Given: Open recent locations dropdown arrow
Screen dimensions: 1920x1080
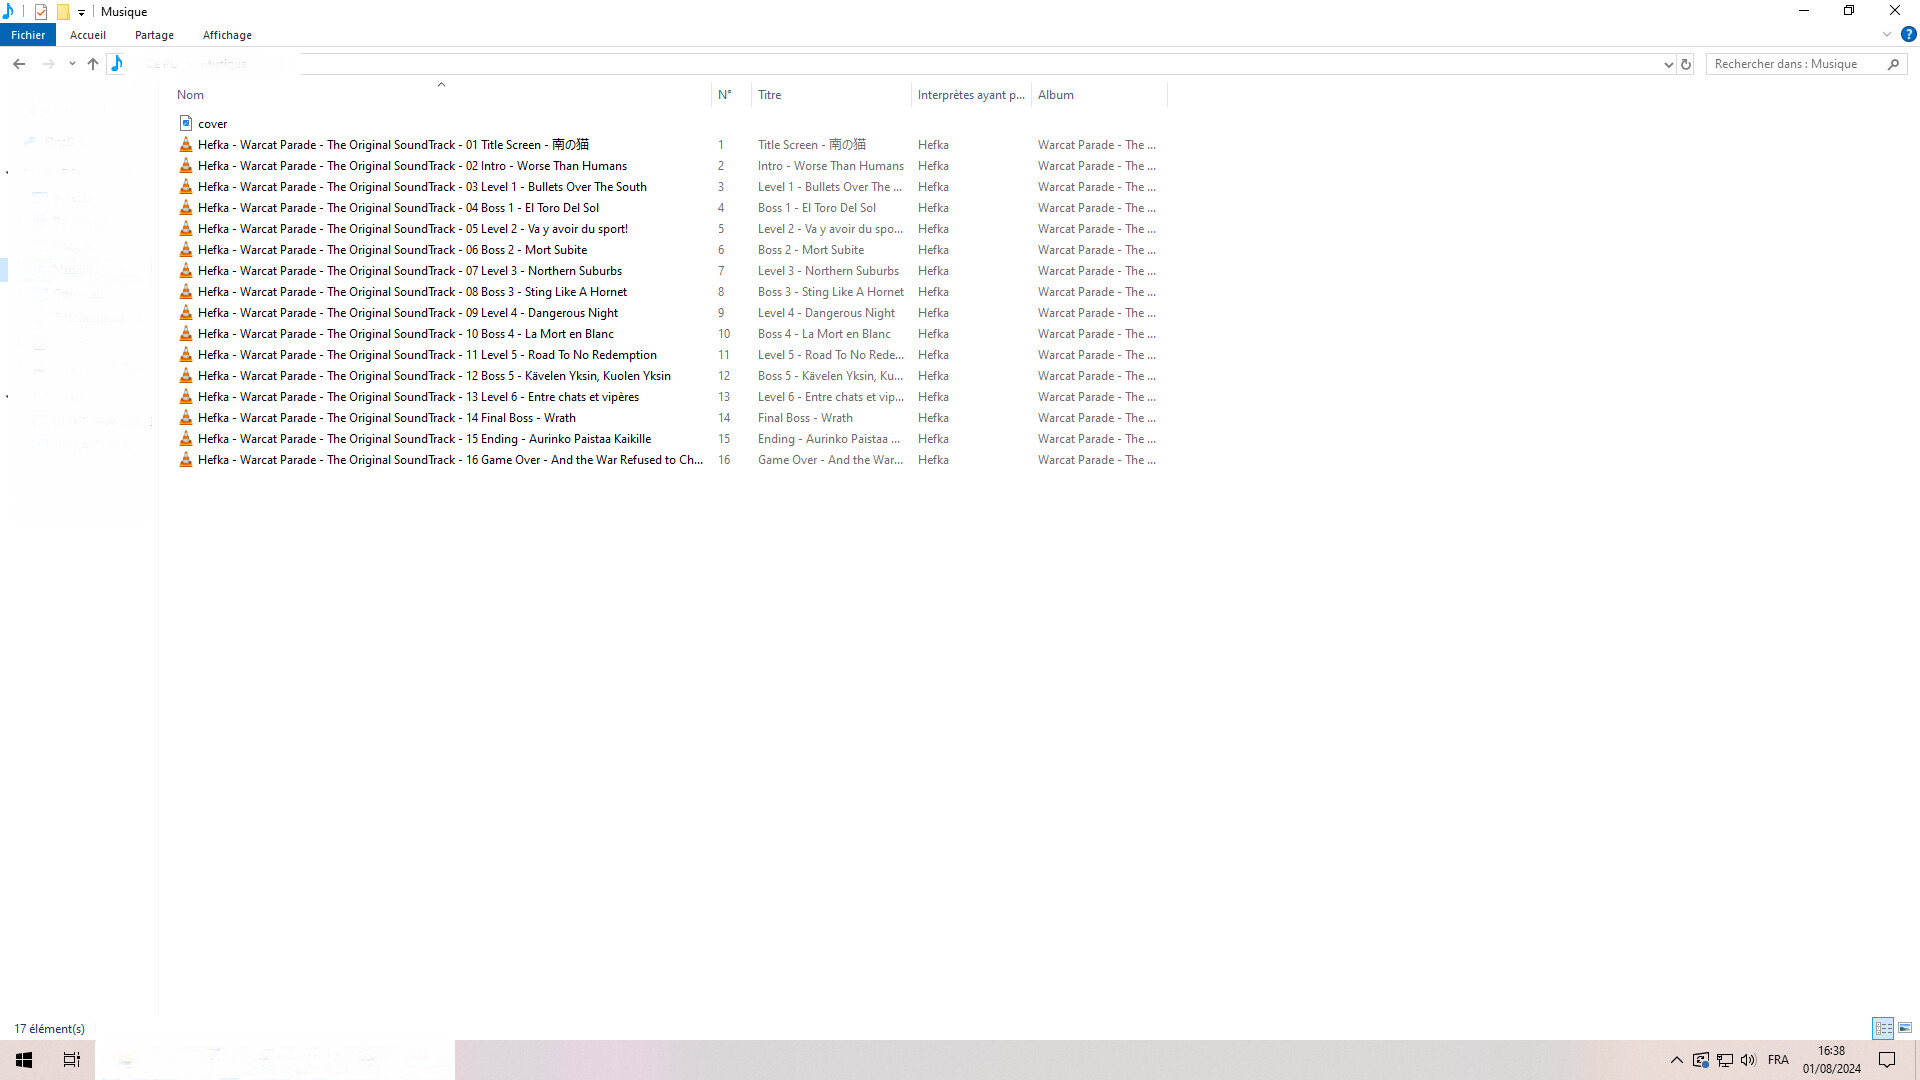Looking at the screenshot, I should [72, 64].
